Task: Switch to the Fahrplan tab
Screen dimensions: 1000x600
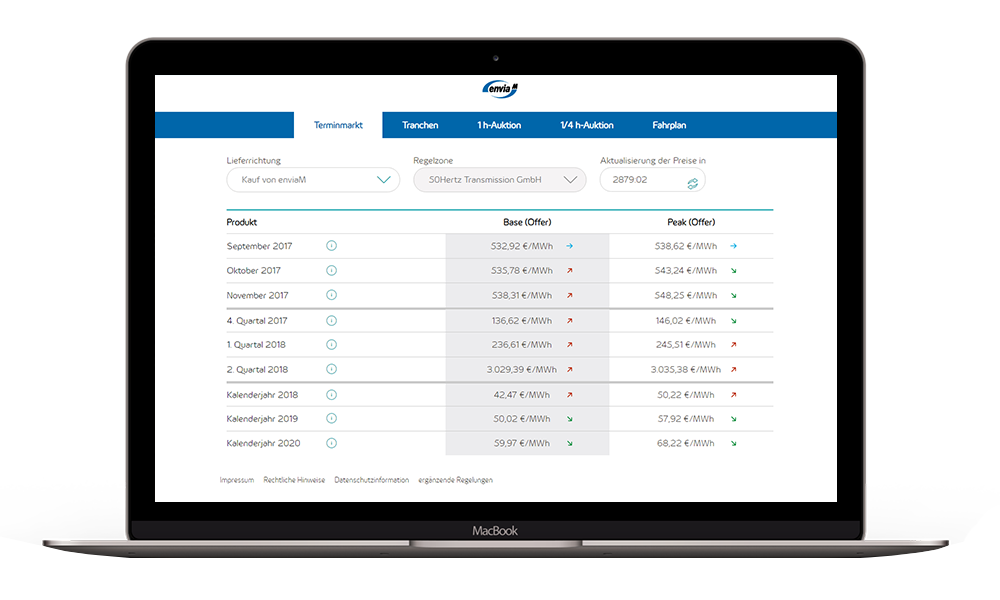Action: click(669, 125)
